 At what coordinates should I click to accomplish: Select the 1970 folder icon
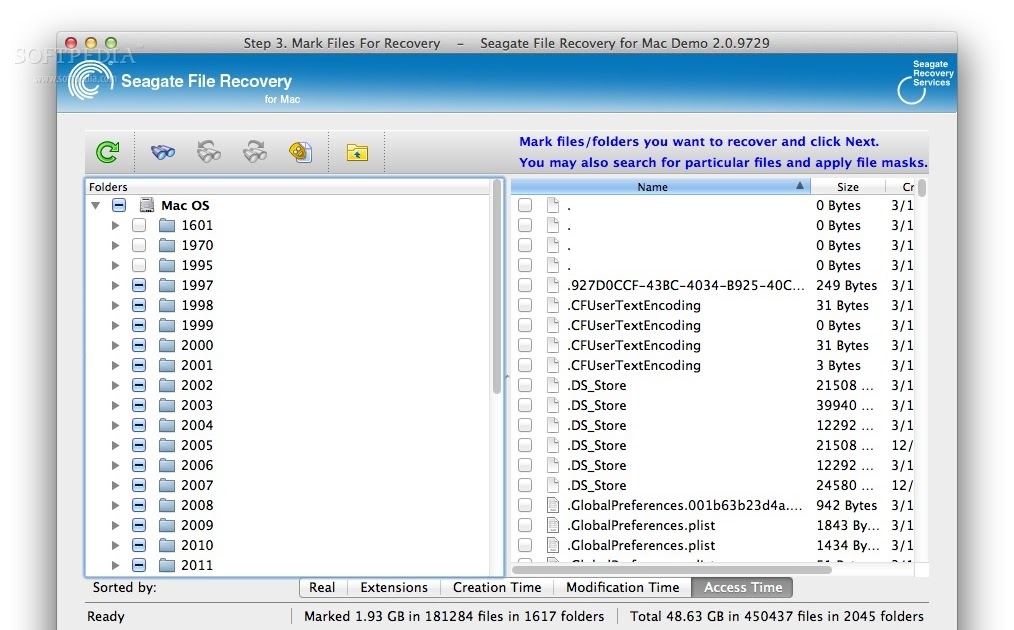click(x=167, y=245)
